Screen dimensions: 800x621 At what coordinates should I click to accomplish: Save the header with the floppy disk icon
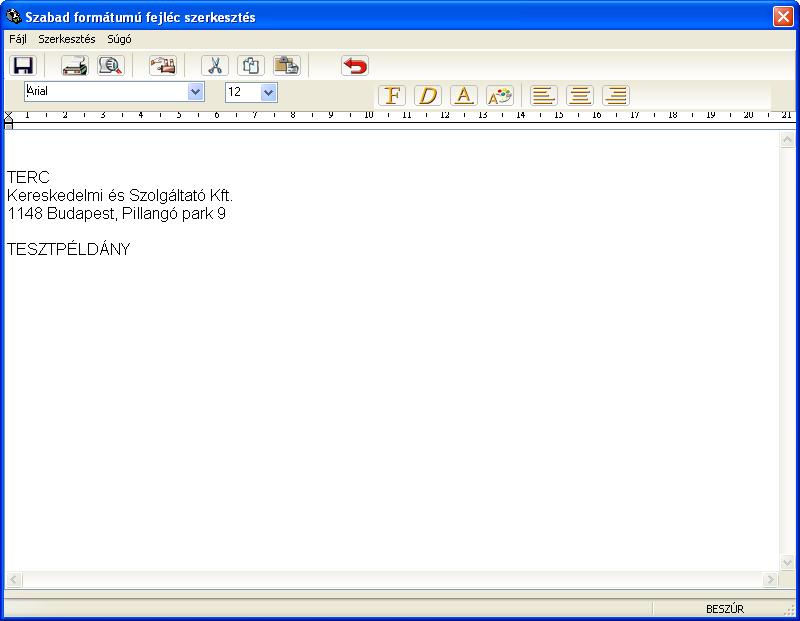pyautogui.click(x=22, y=66)
